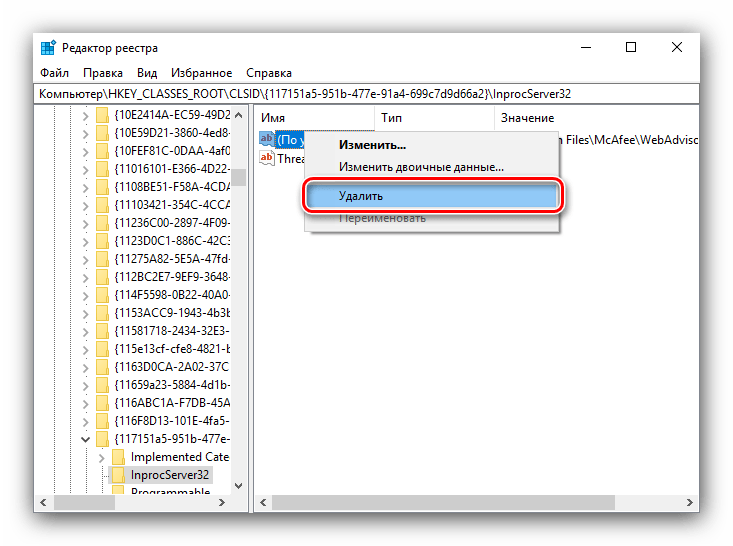
Task: Click folder icon of {116ABC1A-F7DB-45A key
Action: click(102, 403)
